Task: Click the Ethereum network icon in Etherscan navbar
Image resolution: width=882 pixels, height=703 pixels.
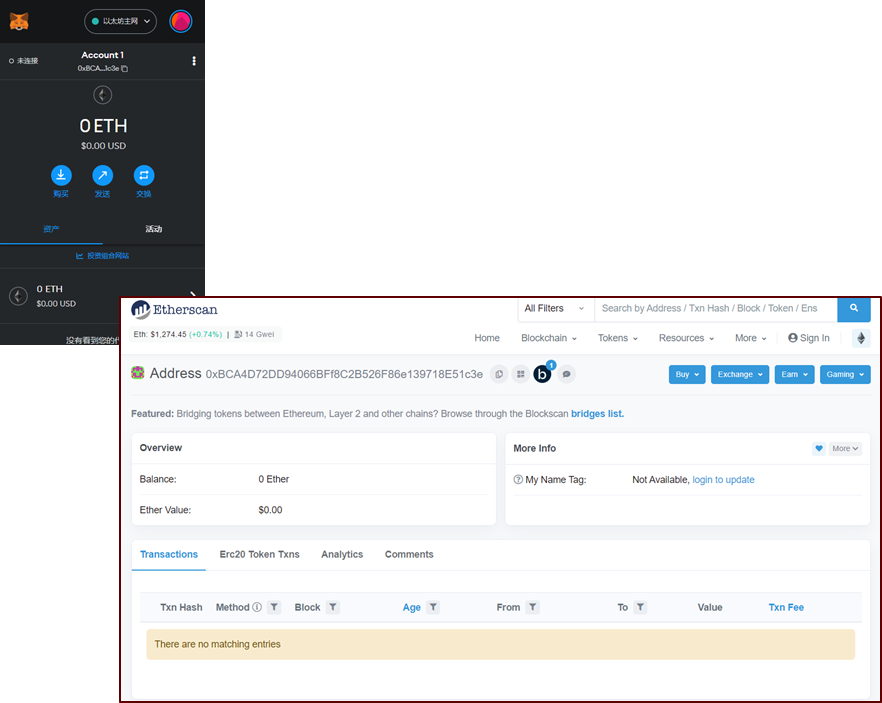Action: point(861,338)
